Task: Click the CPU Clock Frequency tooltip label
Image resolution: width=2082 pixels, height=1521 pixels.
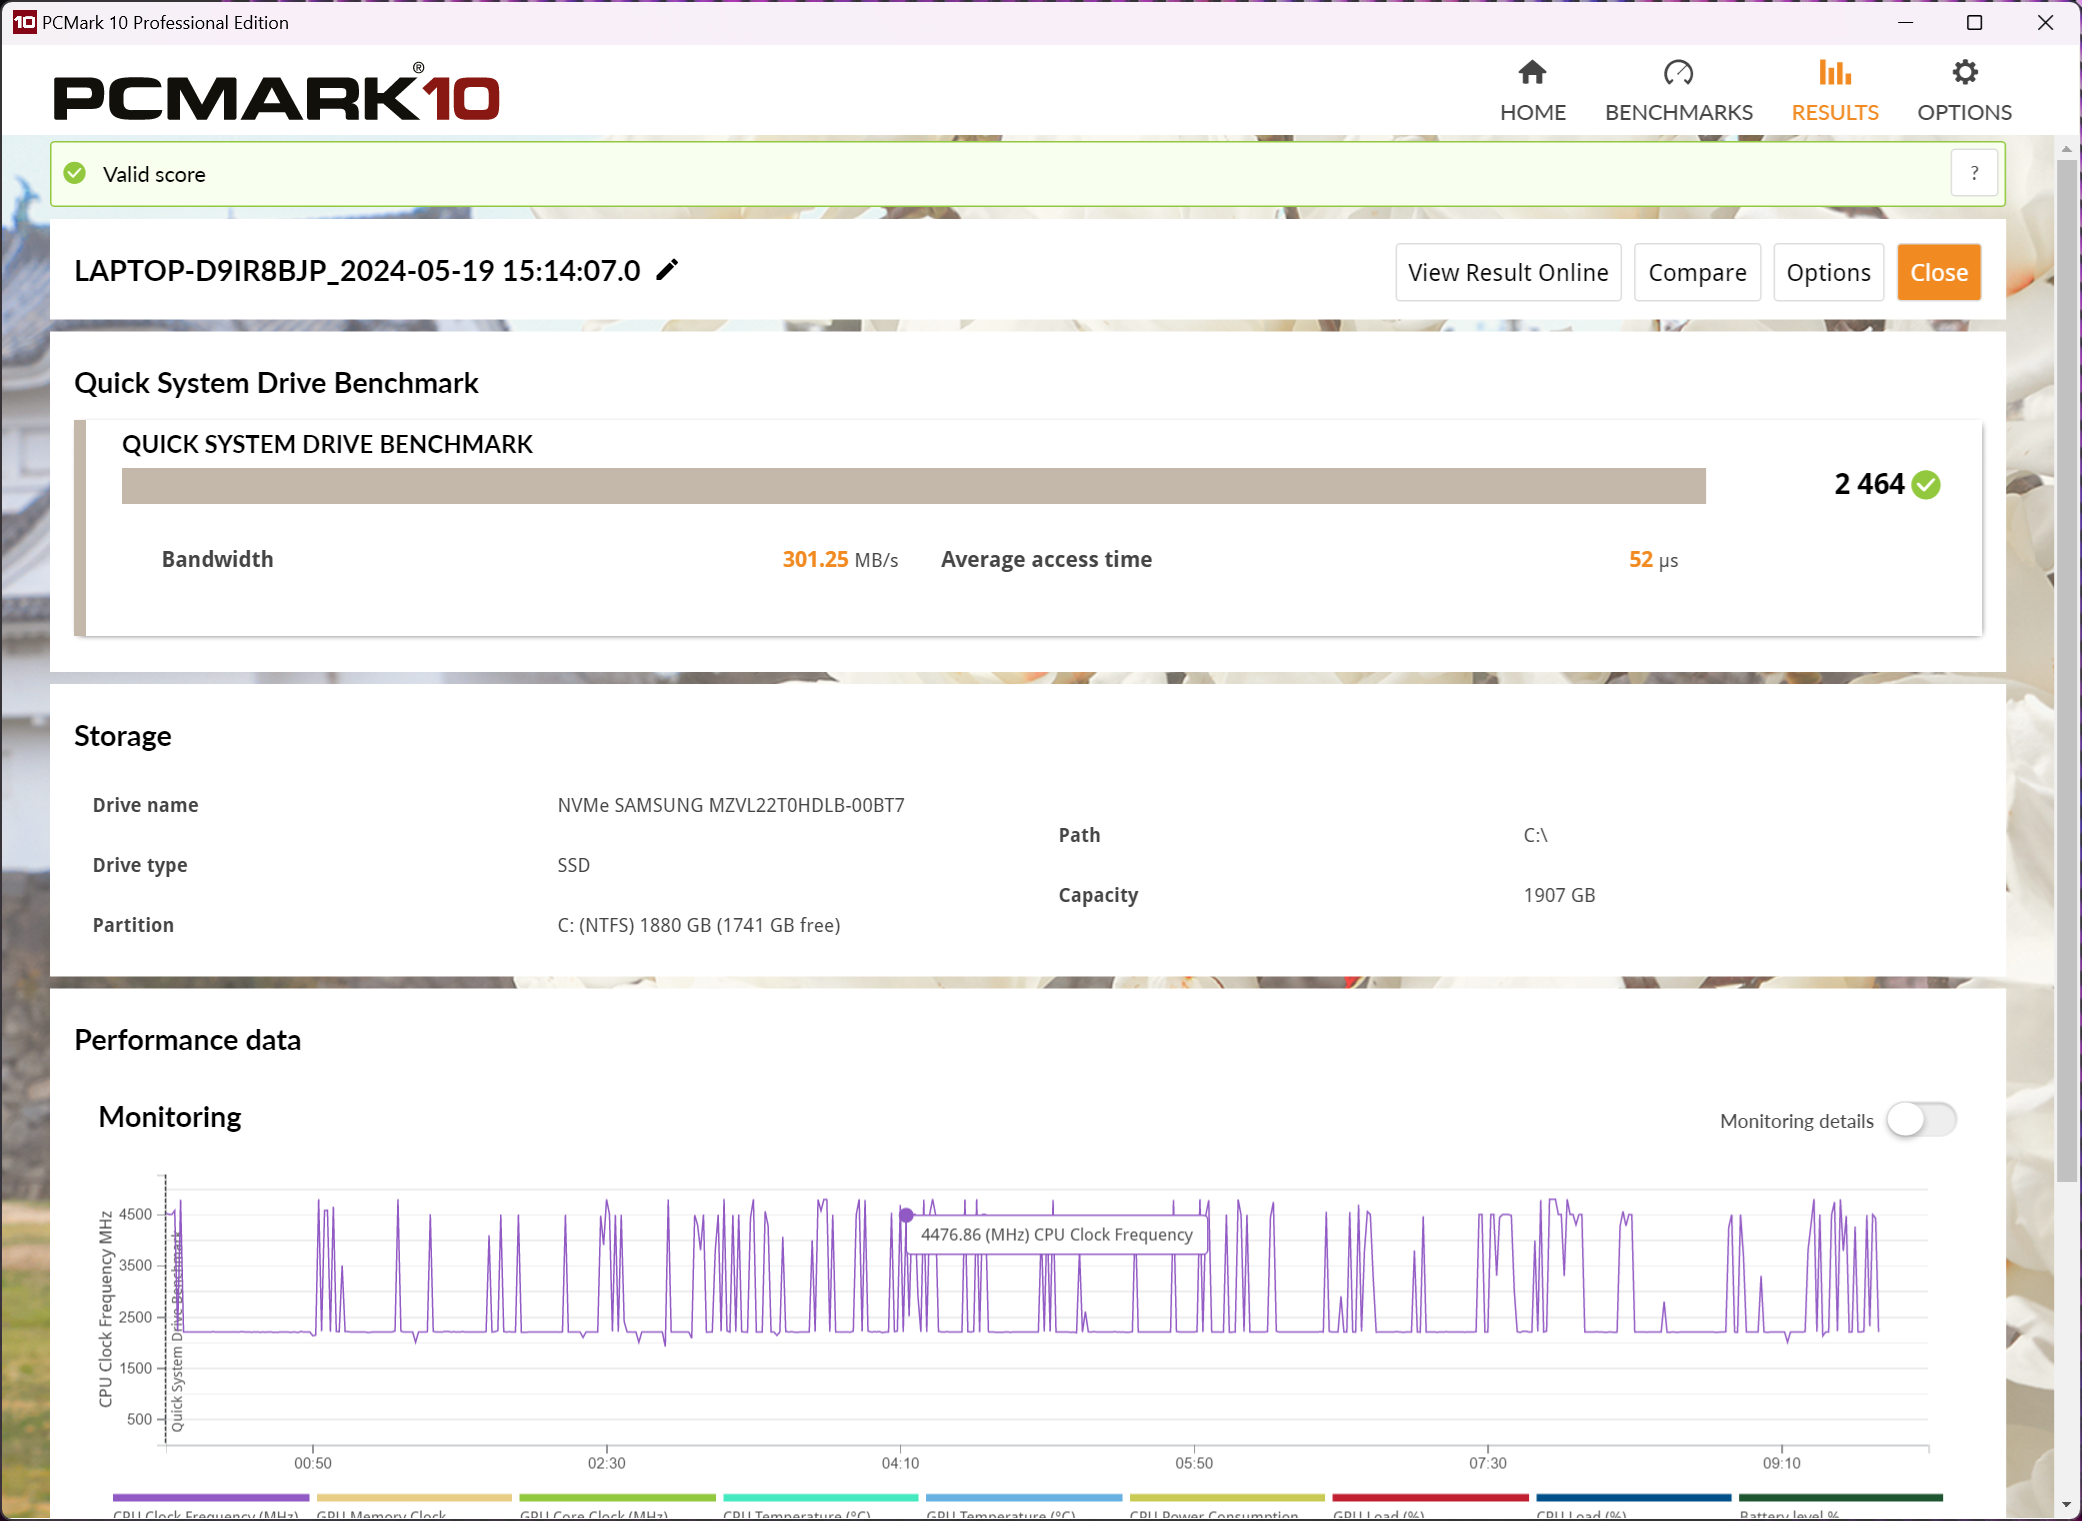Action: pyautogui.click(x=1056, y=1234)
